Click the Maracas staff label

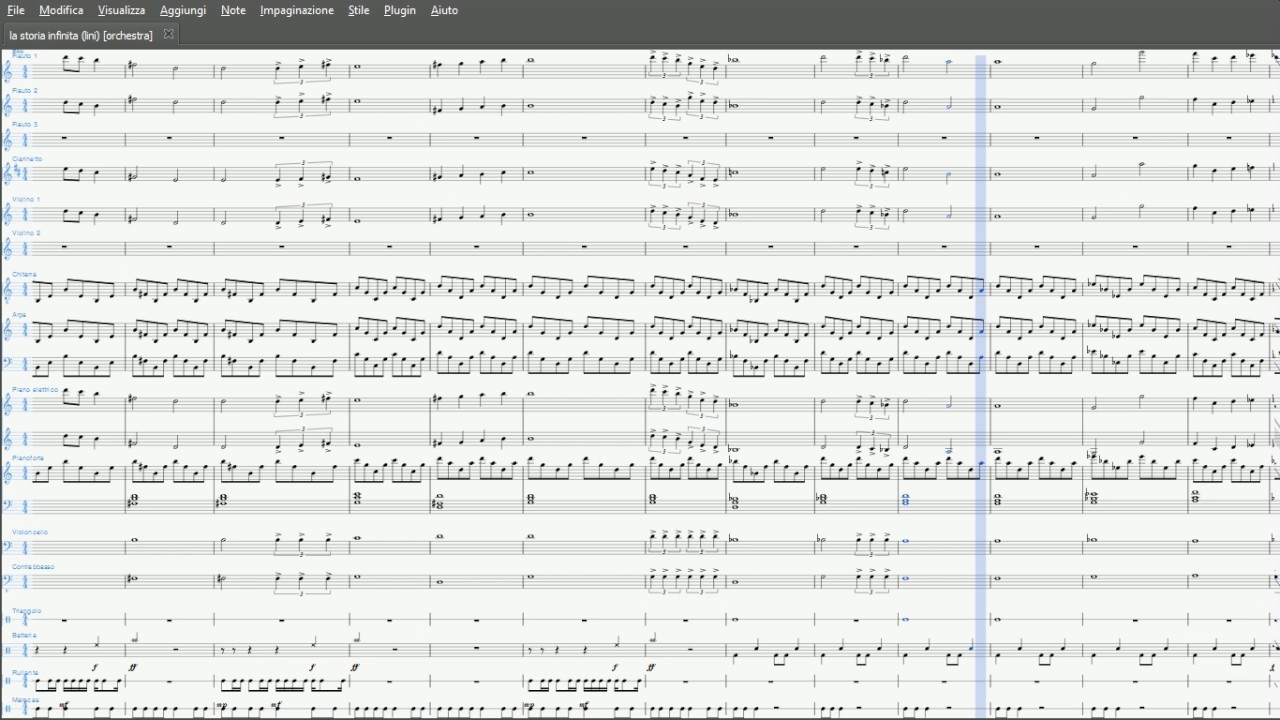tap(26, 700)
